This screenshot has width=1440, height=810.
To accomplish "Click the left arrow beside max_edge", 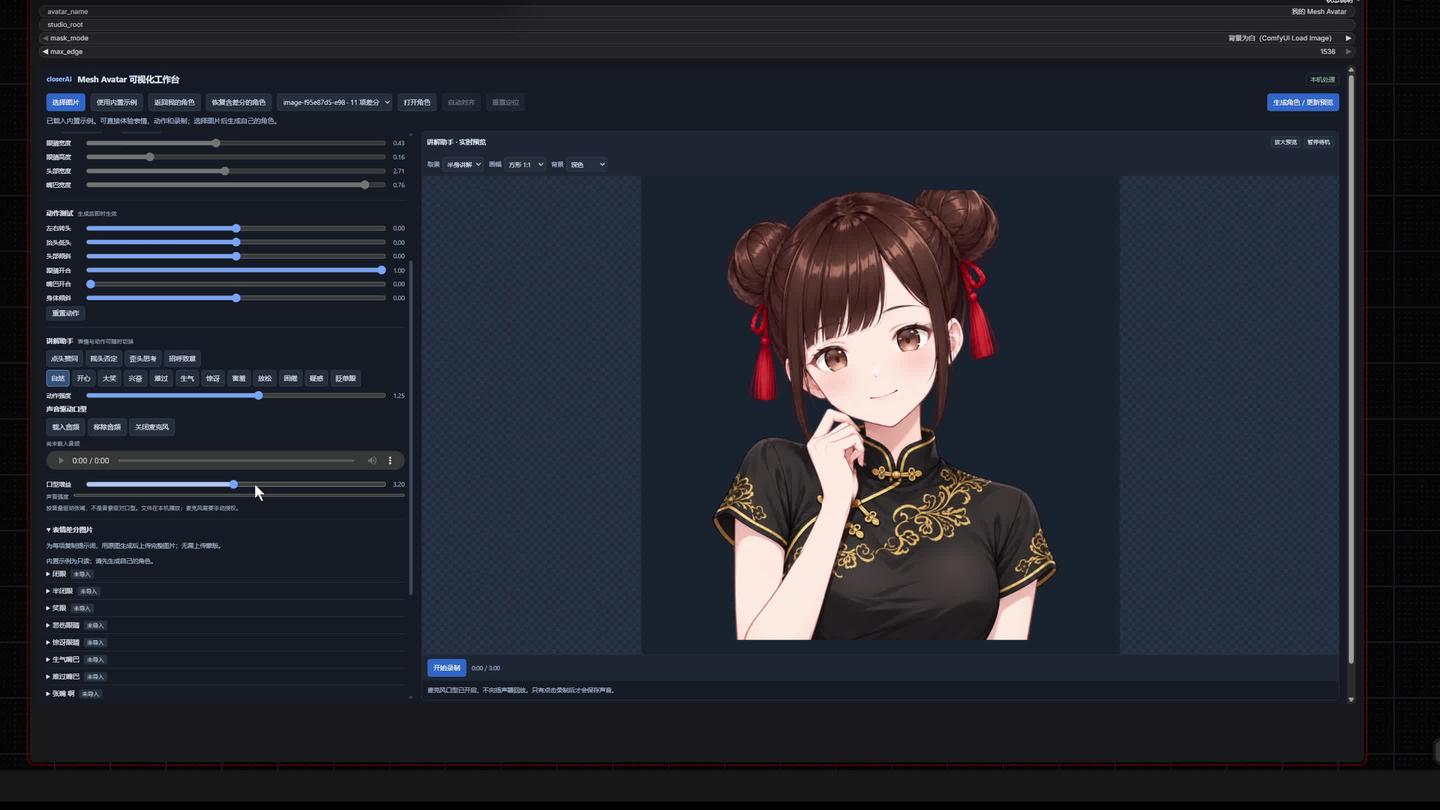I will click(x=45, y=52).
